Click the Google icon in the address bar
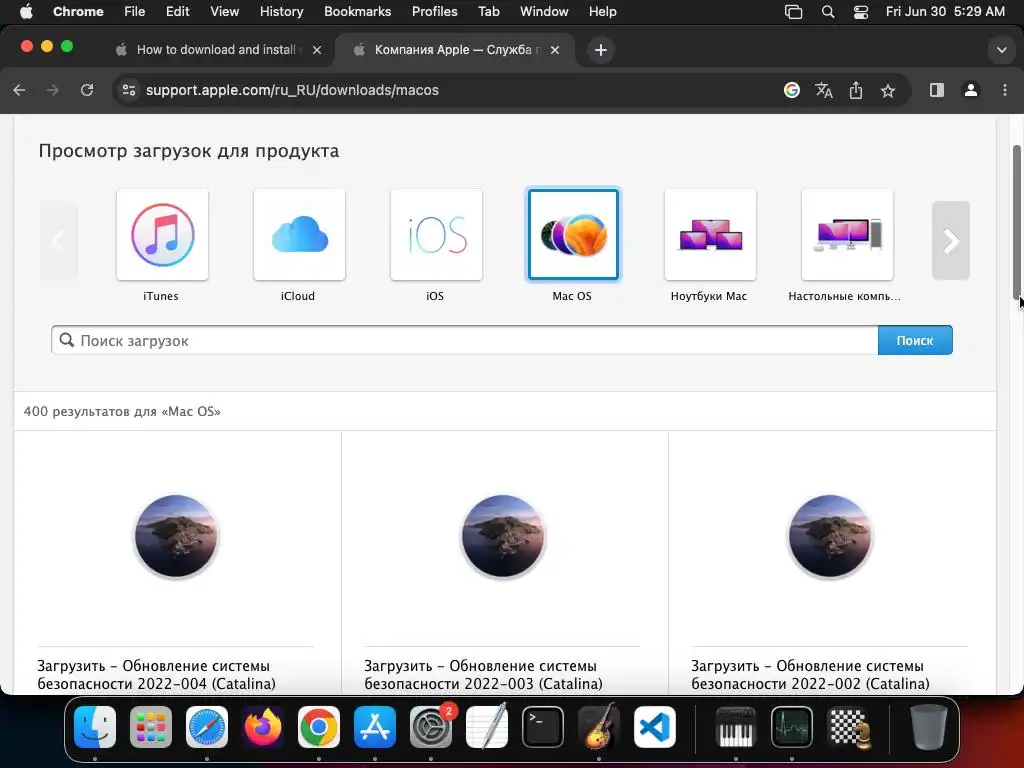Viewport: 1024px width, 768px height. 792,90
